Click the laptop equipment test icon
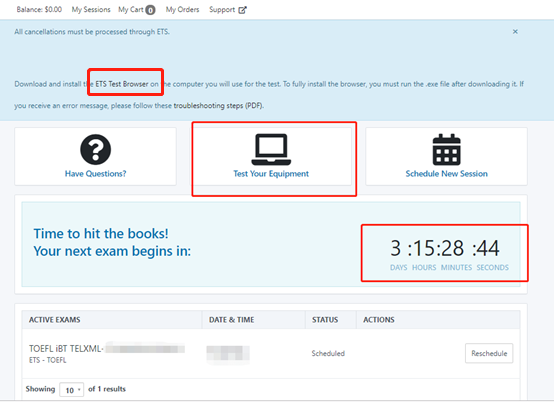The width and height of the screenshot is (554, 404). (x=271, y=150)
